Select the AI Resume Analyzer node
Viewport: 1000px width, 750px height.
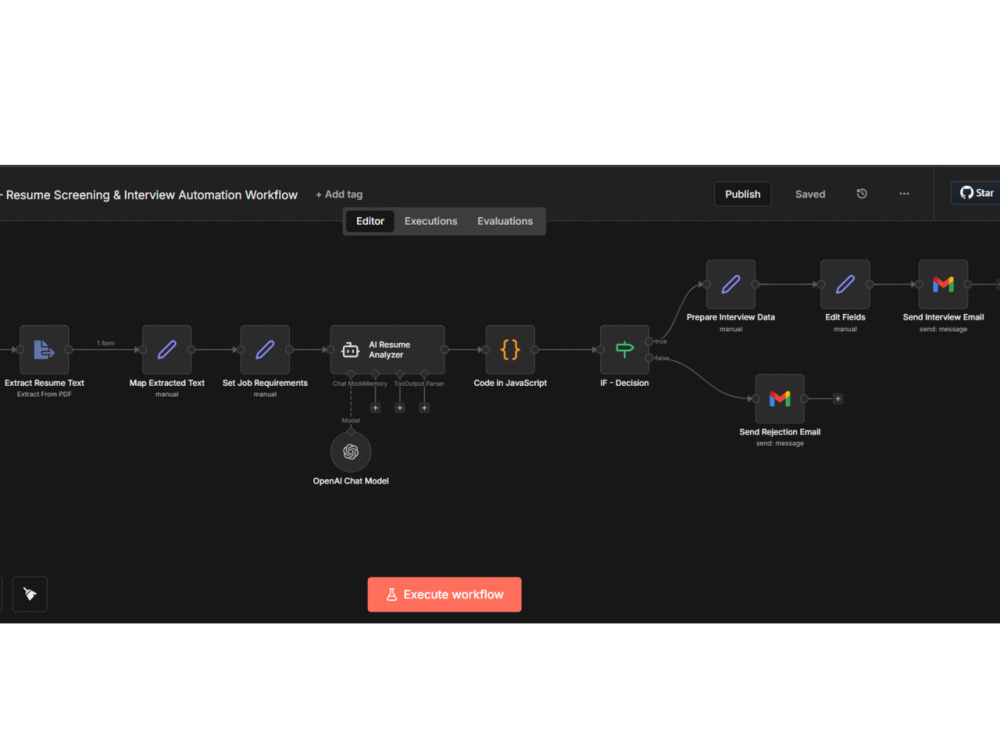click(x=387, y=349)
